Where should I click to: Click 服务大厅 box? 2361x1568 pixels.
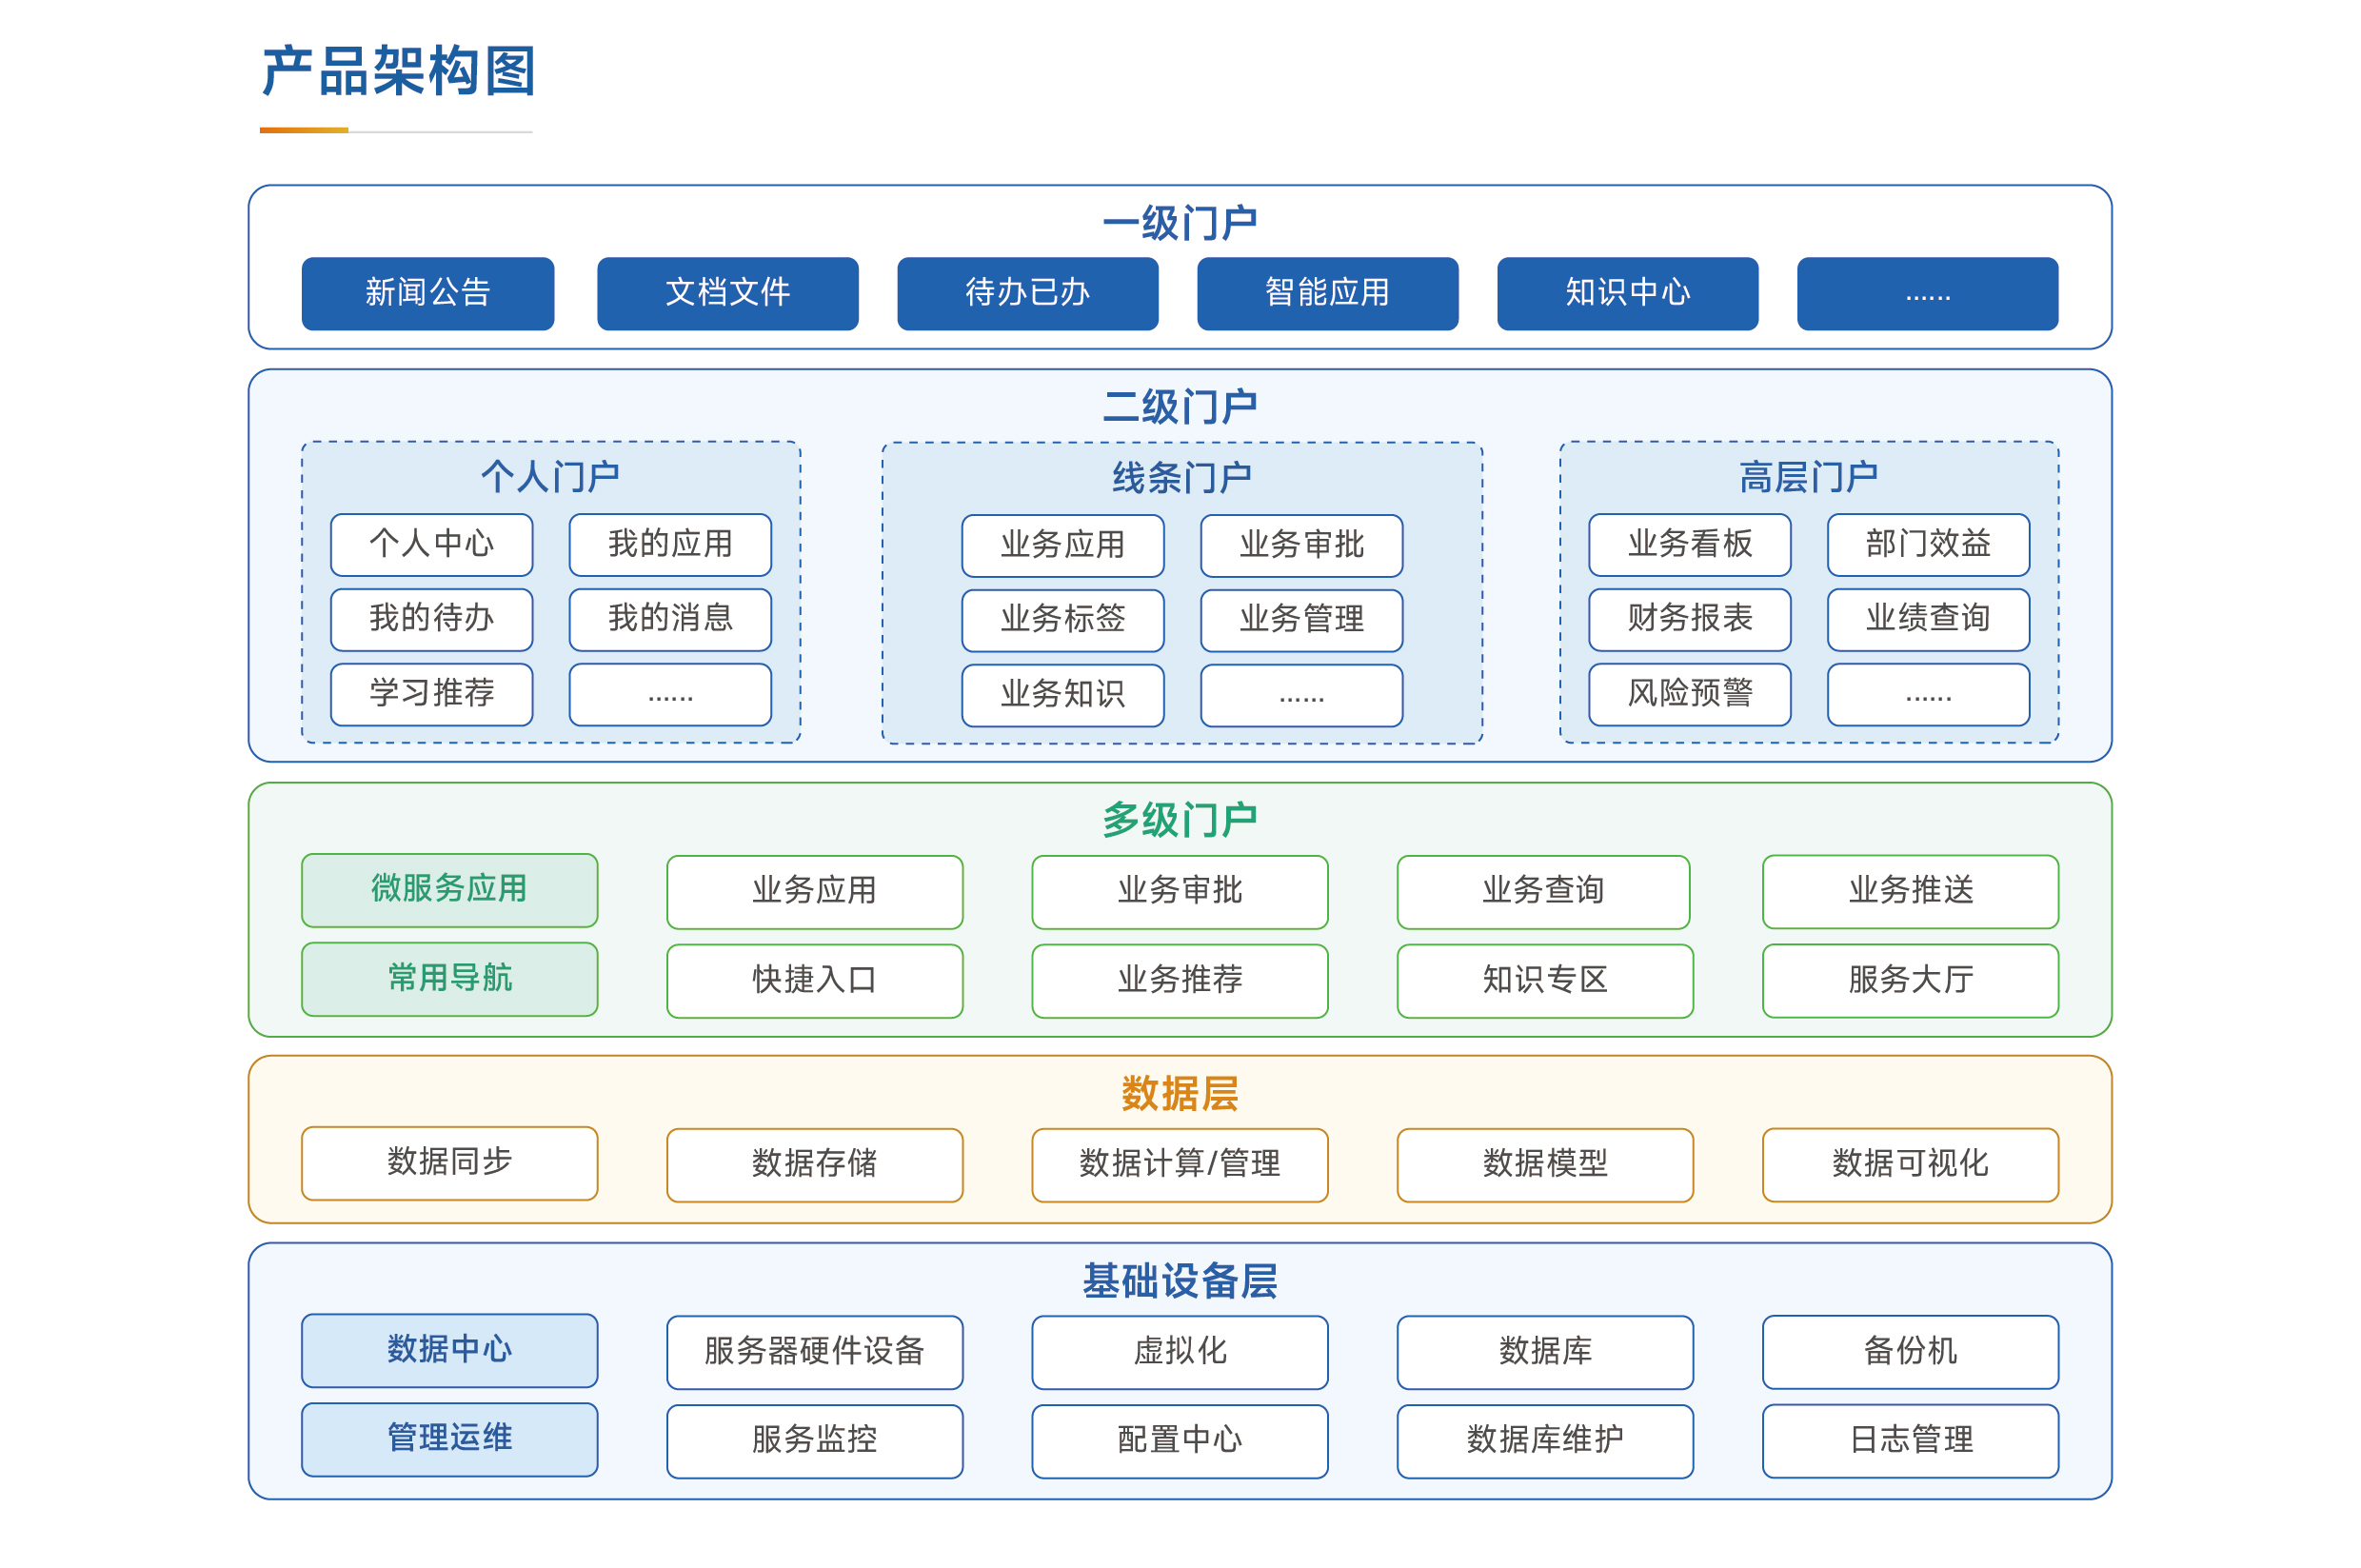[x=1910, y=981]
